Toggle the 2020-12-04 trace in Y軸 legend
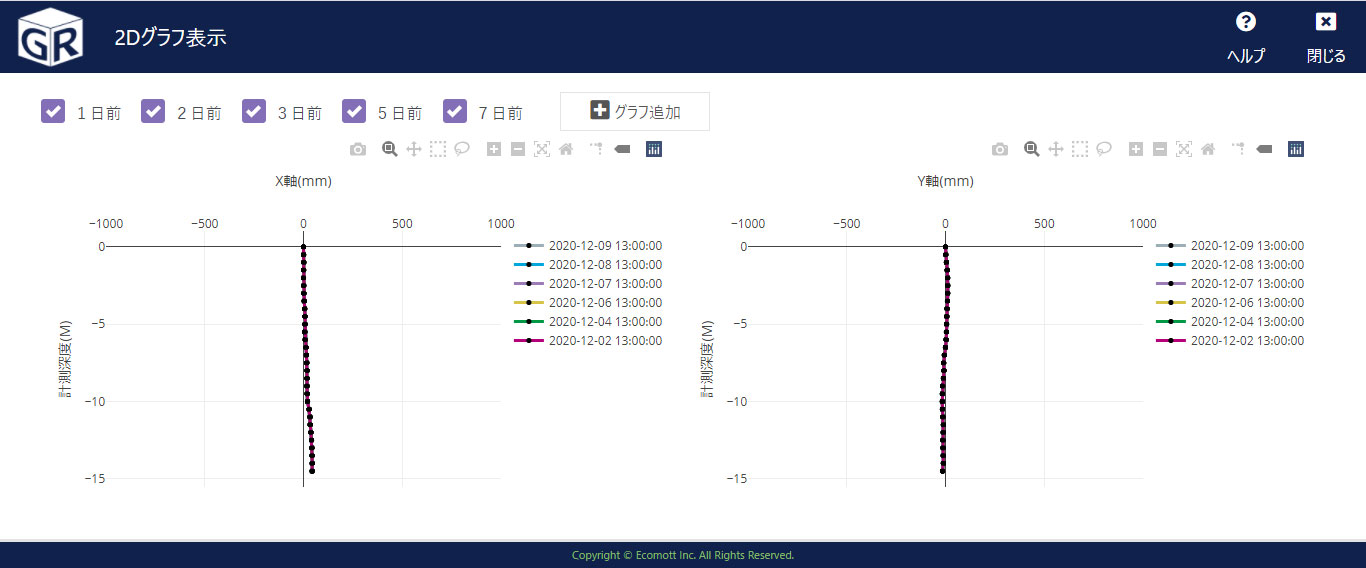The height and width of the screenshot is (568, 1366). pyautogui.click(x=1230, y=322)
